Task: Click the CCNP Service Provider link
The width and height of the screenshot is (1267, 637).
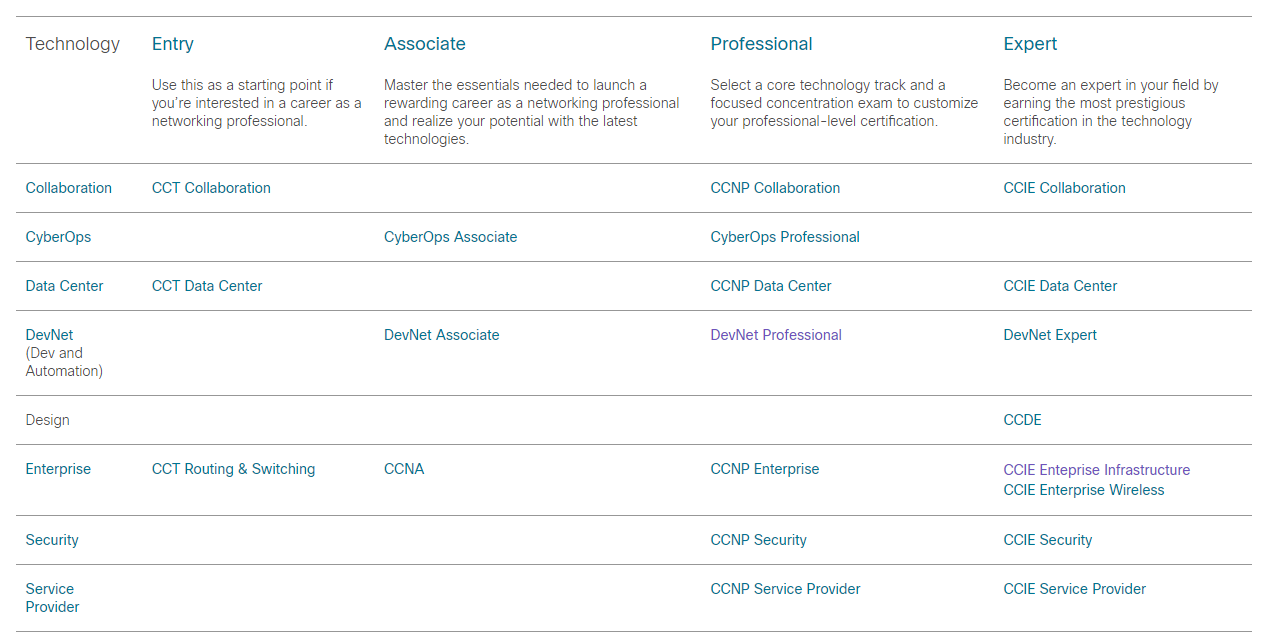Action: [785, 589]
